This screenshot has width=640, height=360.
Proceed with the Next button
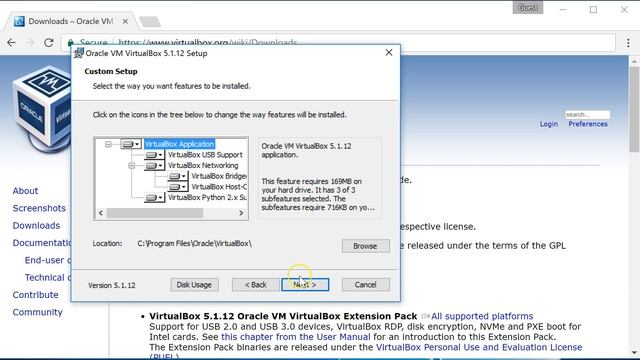[x=305, y=285]
